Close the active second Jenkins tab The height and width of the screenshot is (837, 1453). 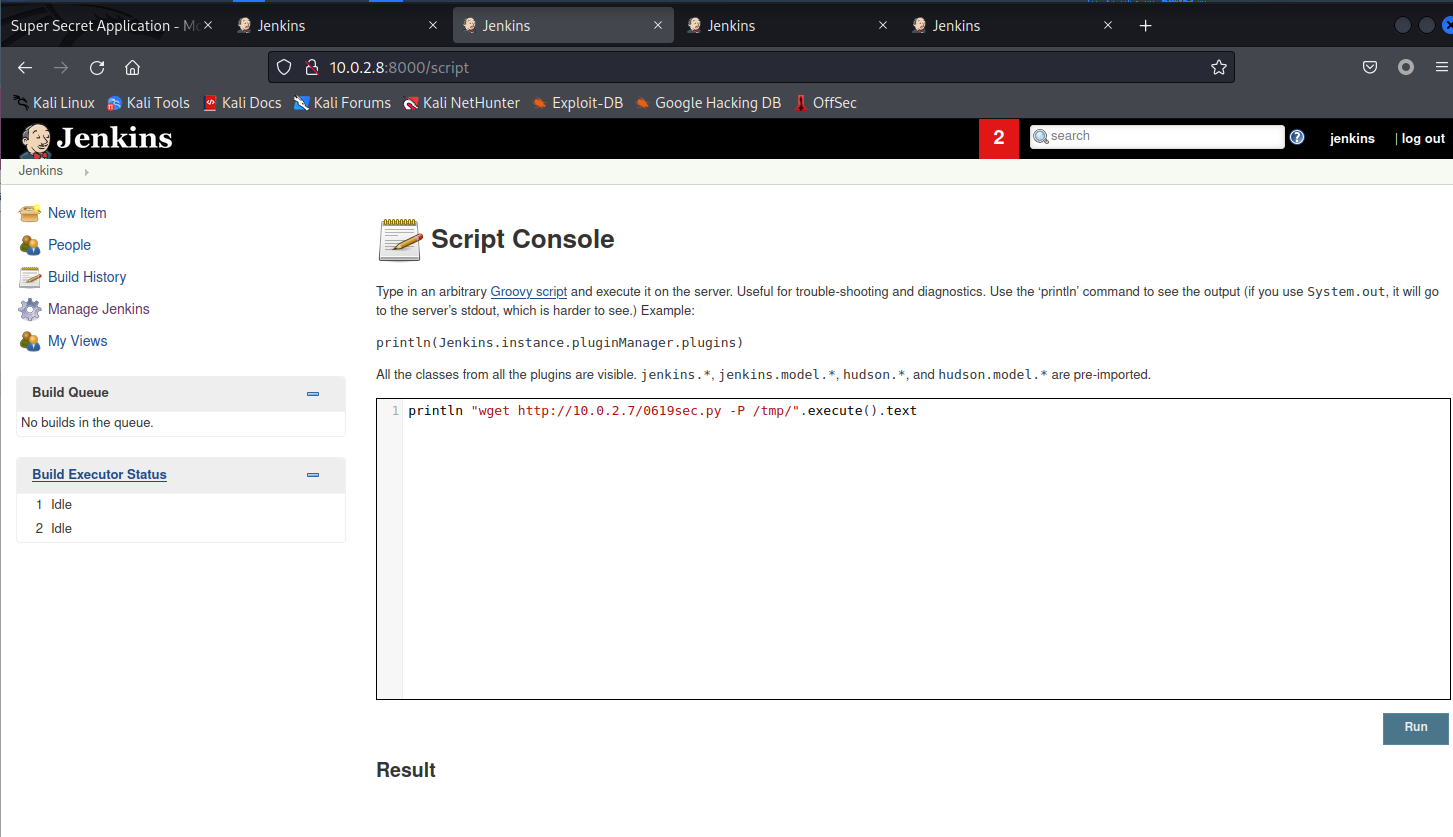point(658,26)
